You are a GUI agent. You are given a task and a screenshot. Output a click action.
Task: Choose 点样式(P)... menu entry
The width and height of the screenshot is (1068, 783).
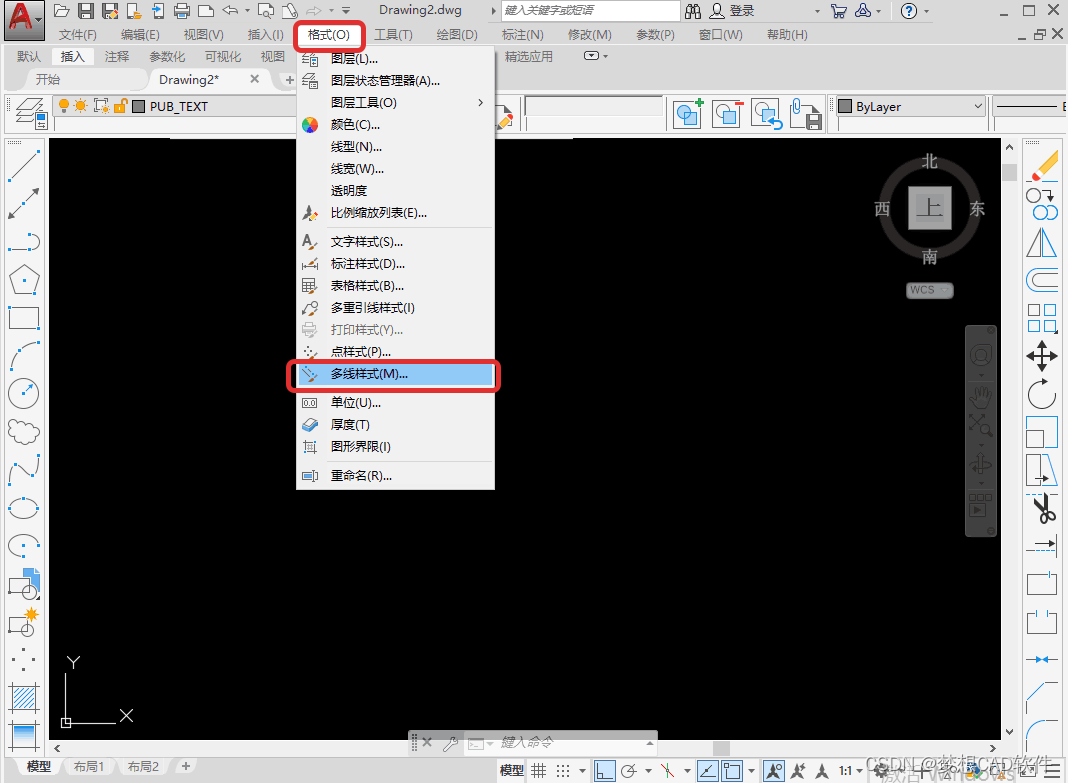[395, 351]
